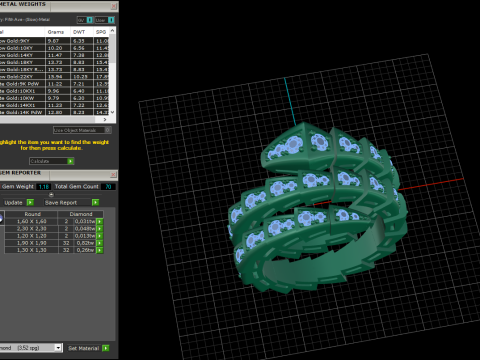Click the Save Report label
The height and width of the screenshot is (360, 480).
61,203
